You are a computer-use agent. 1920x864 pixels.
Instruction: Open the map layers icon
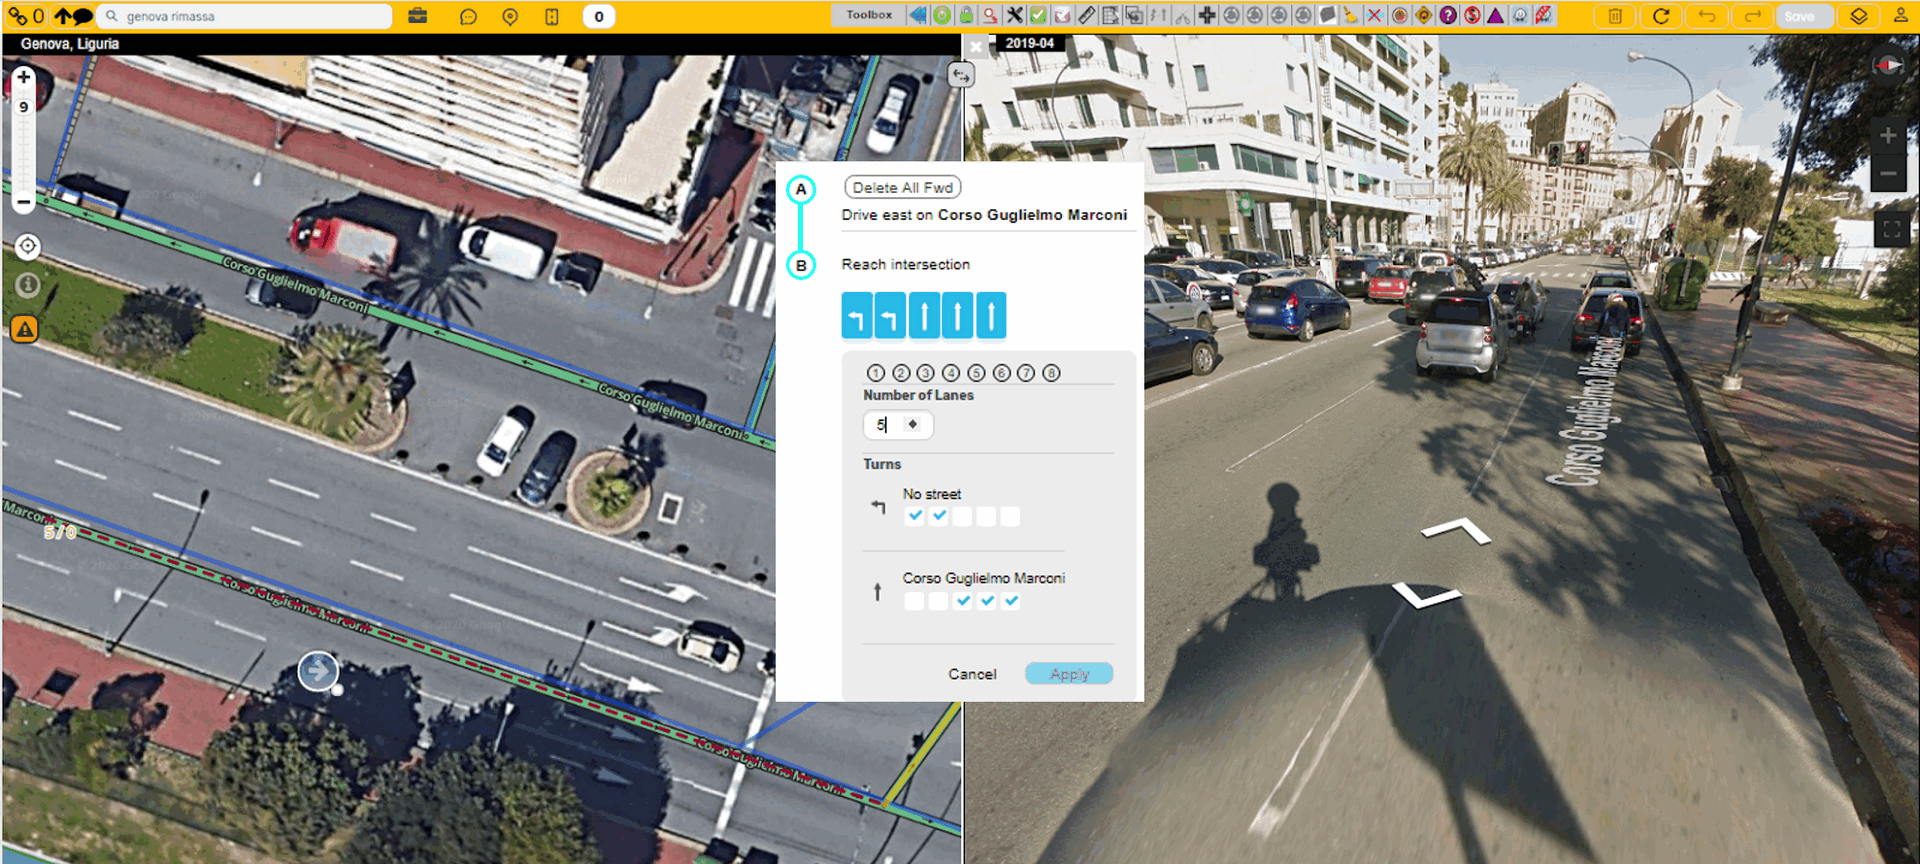[1858, 16]
